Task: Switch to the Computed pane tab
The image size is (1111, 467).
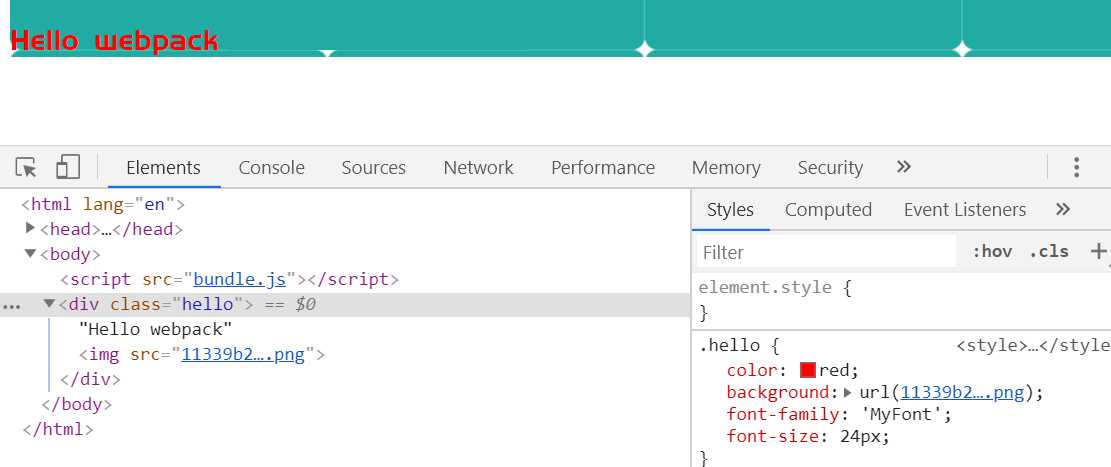Action: [828, 210]
